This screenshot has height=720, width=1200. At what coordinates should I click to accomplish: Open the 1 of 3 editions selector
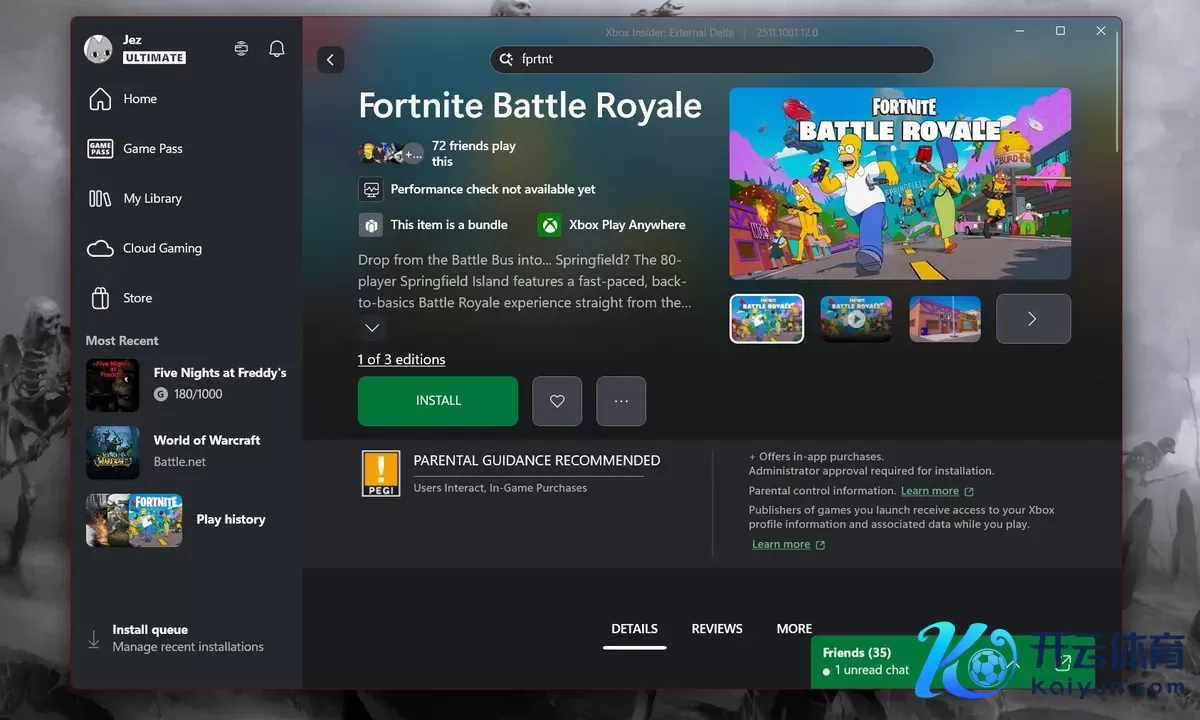coord(401,359)
